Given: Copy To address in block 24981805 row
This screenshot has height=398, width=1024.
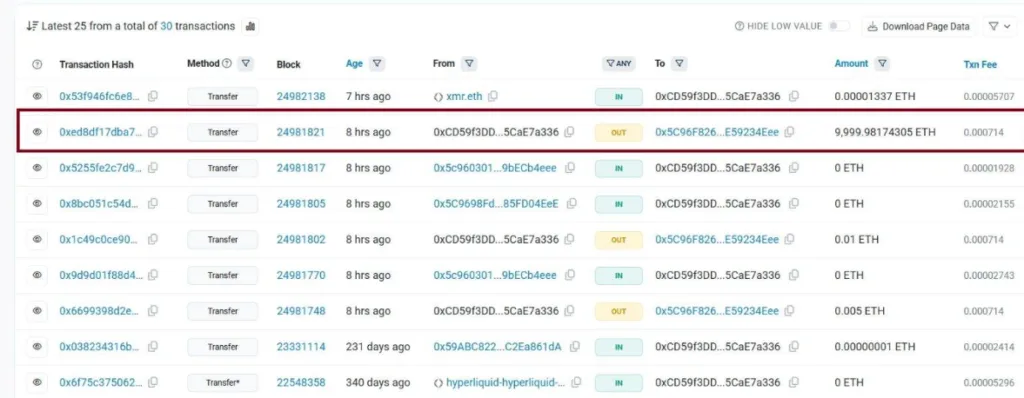Looking at the screenshot, I should point(793,204).
